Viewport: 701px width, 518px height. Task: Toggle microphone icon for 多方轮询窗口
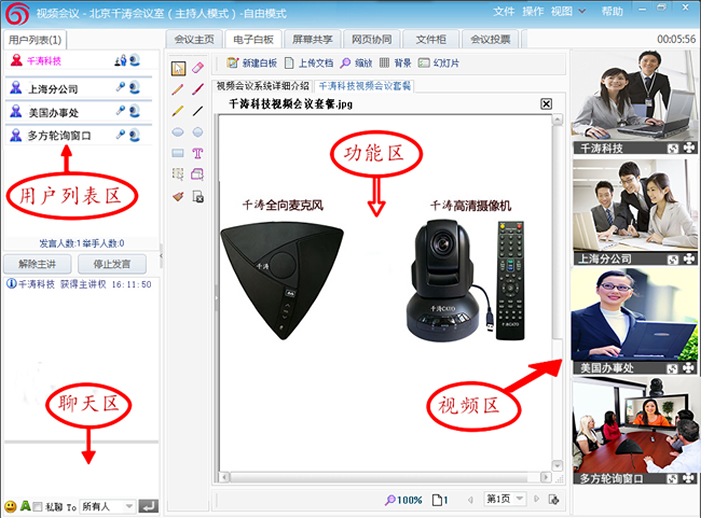(x=120, y=134)
